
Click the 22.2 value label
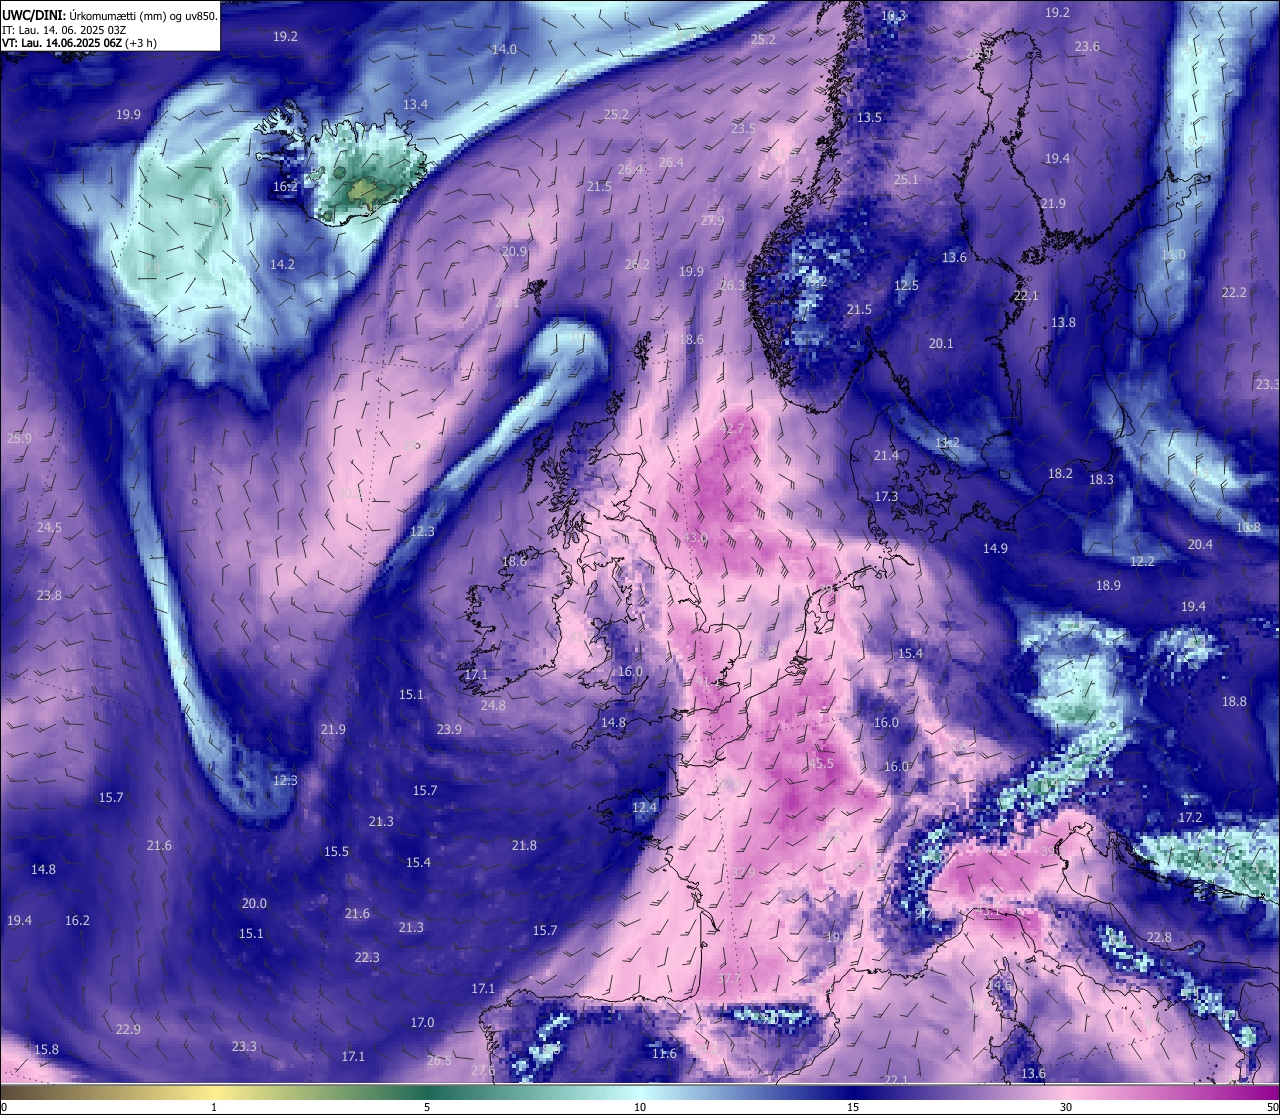coord(1234,293)
